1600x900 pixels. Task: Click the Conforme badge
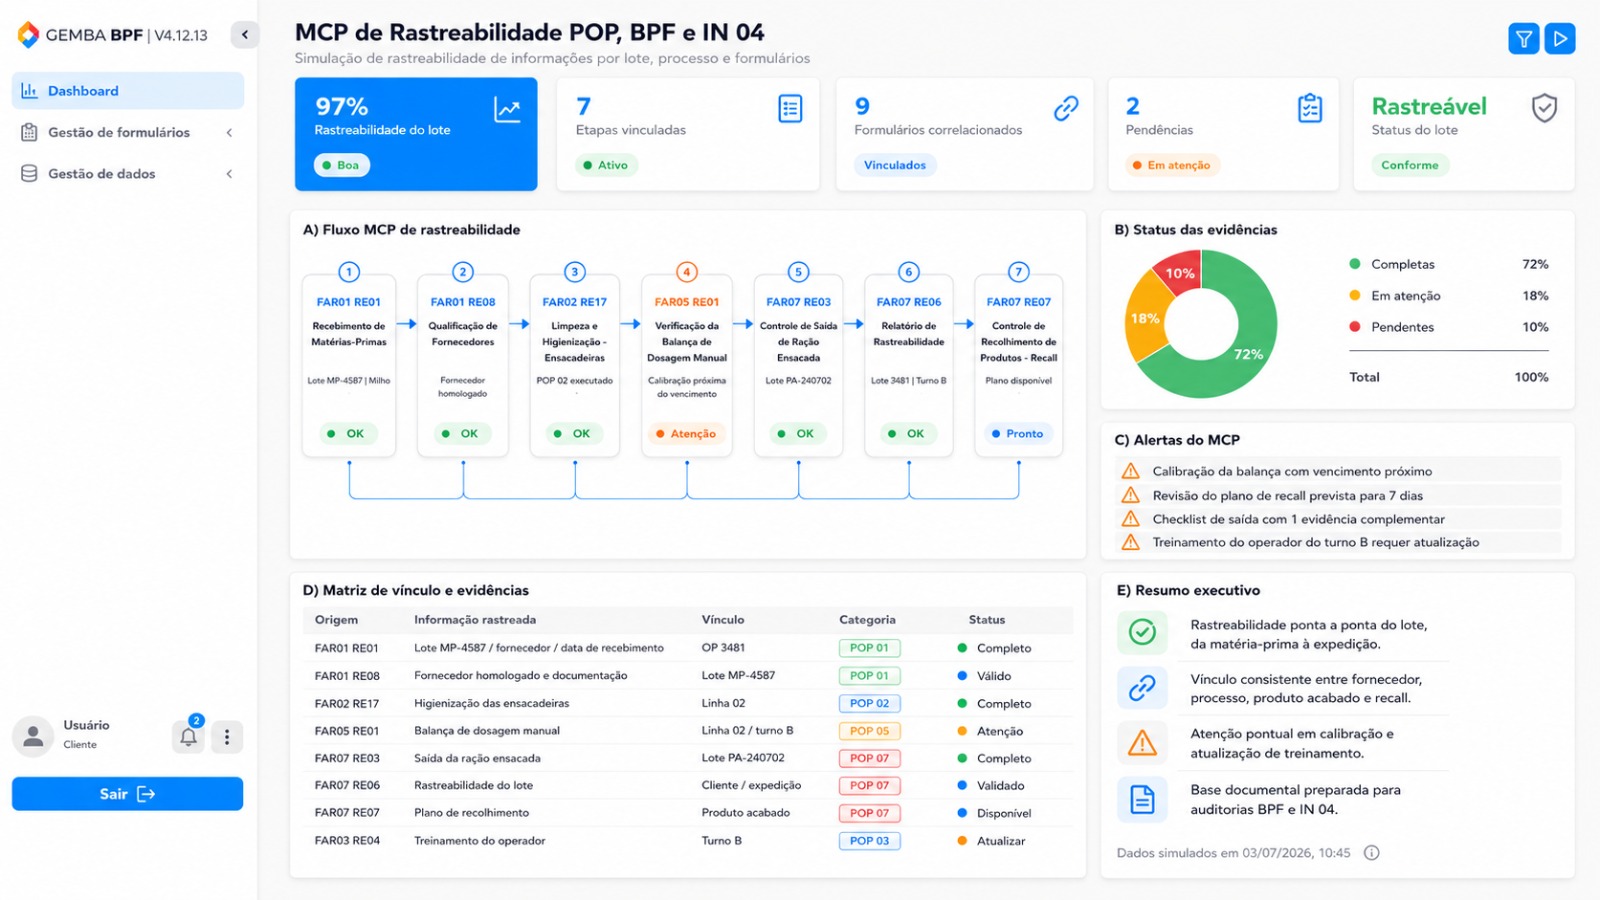[1410, 165]
